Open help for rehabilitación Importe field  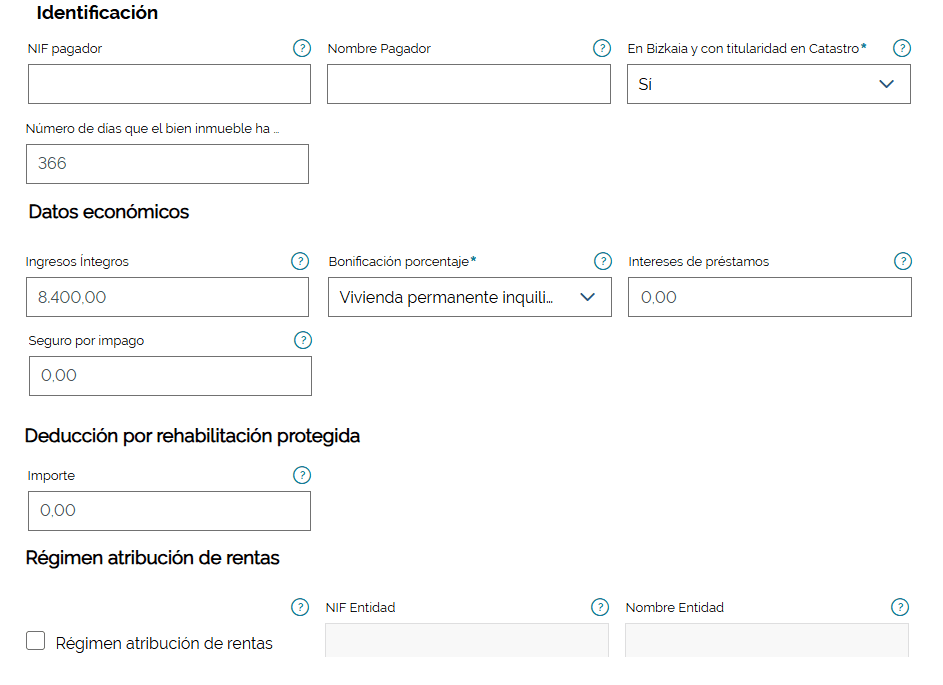302,475
